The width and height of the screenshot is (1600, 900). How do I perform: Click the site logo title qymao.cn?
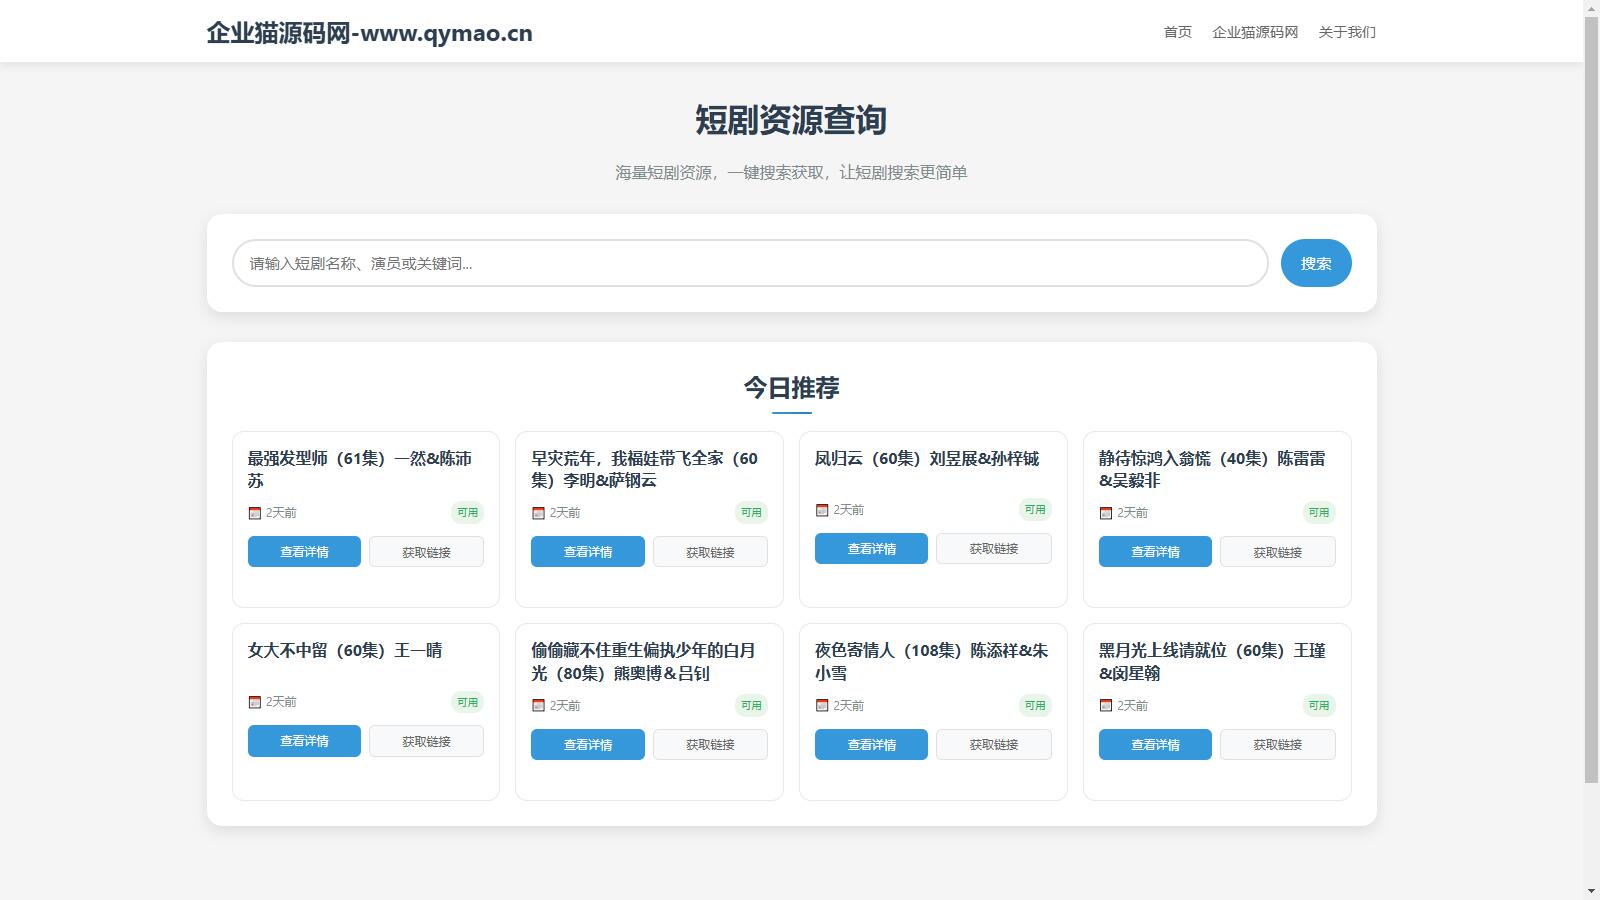coord(369,33)
